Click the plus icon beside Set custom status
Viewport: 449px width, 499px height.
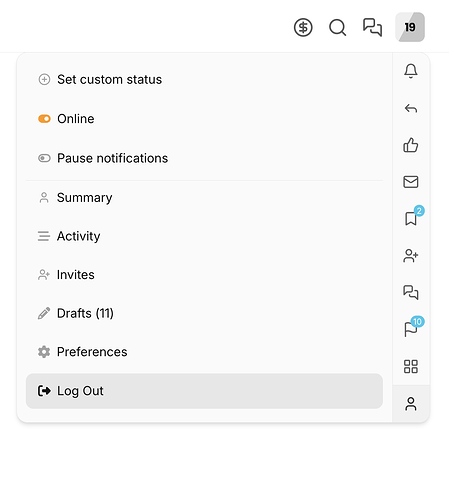coord(44,79)
